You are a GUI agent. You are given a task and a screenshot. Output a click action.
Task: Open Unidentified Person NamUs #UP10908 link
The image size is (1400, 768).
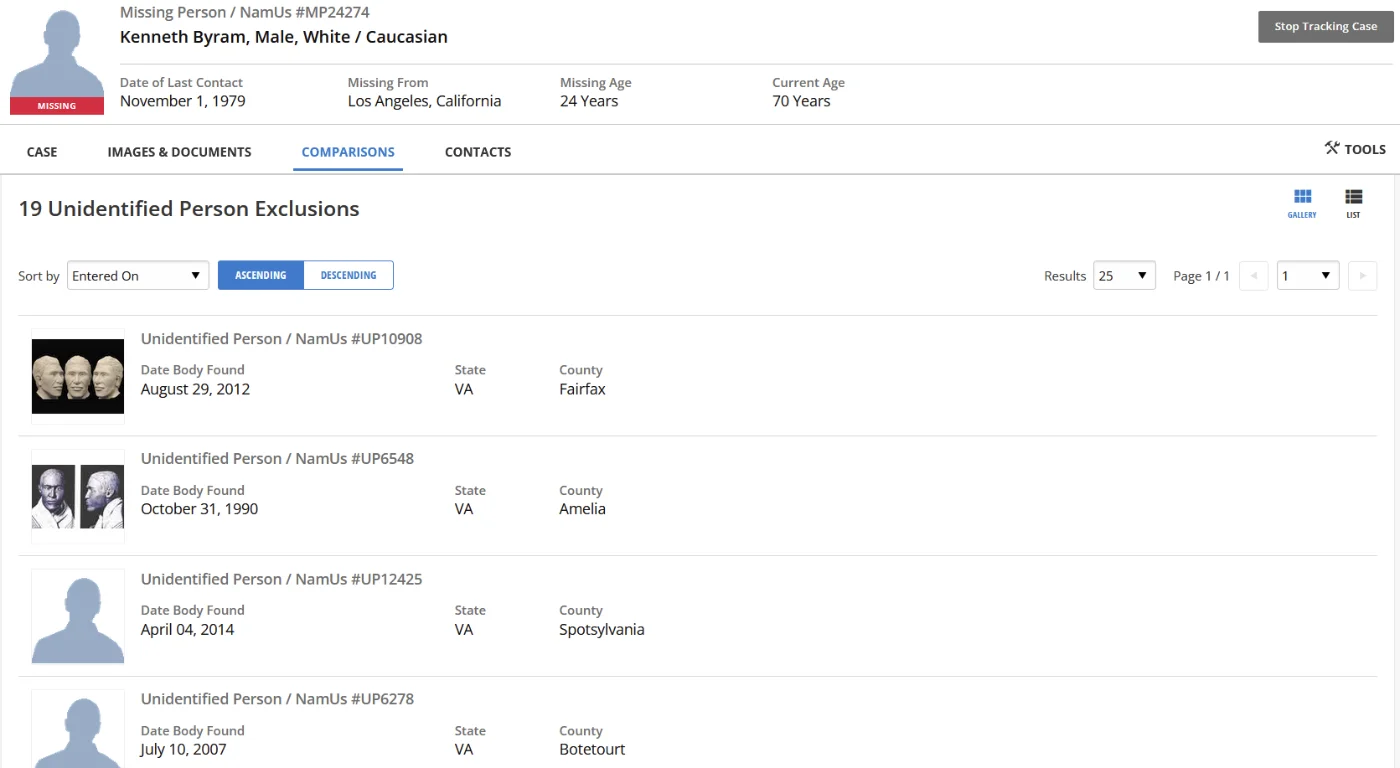click(x=281, y=339)
